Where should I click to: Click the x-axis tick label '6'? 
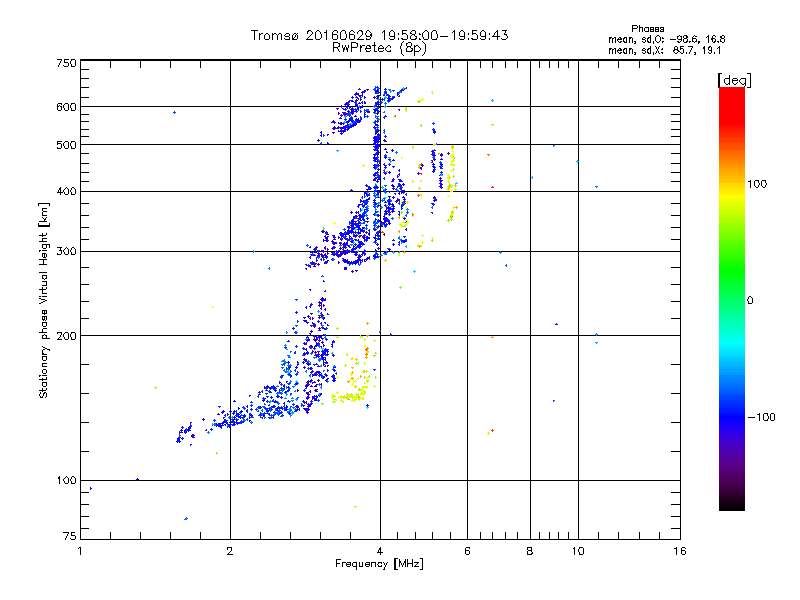tap(467, 551)
